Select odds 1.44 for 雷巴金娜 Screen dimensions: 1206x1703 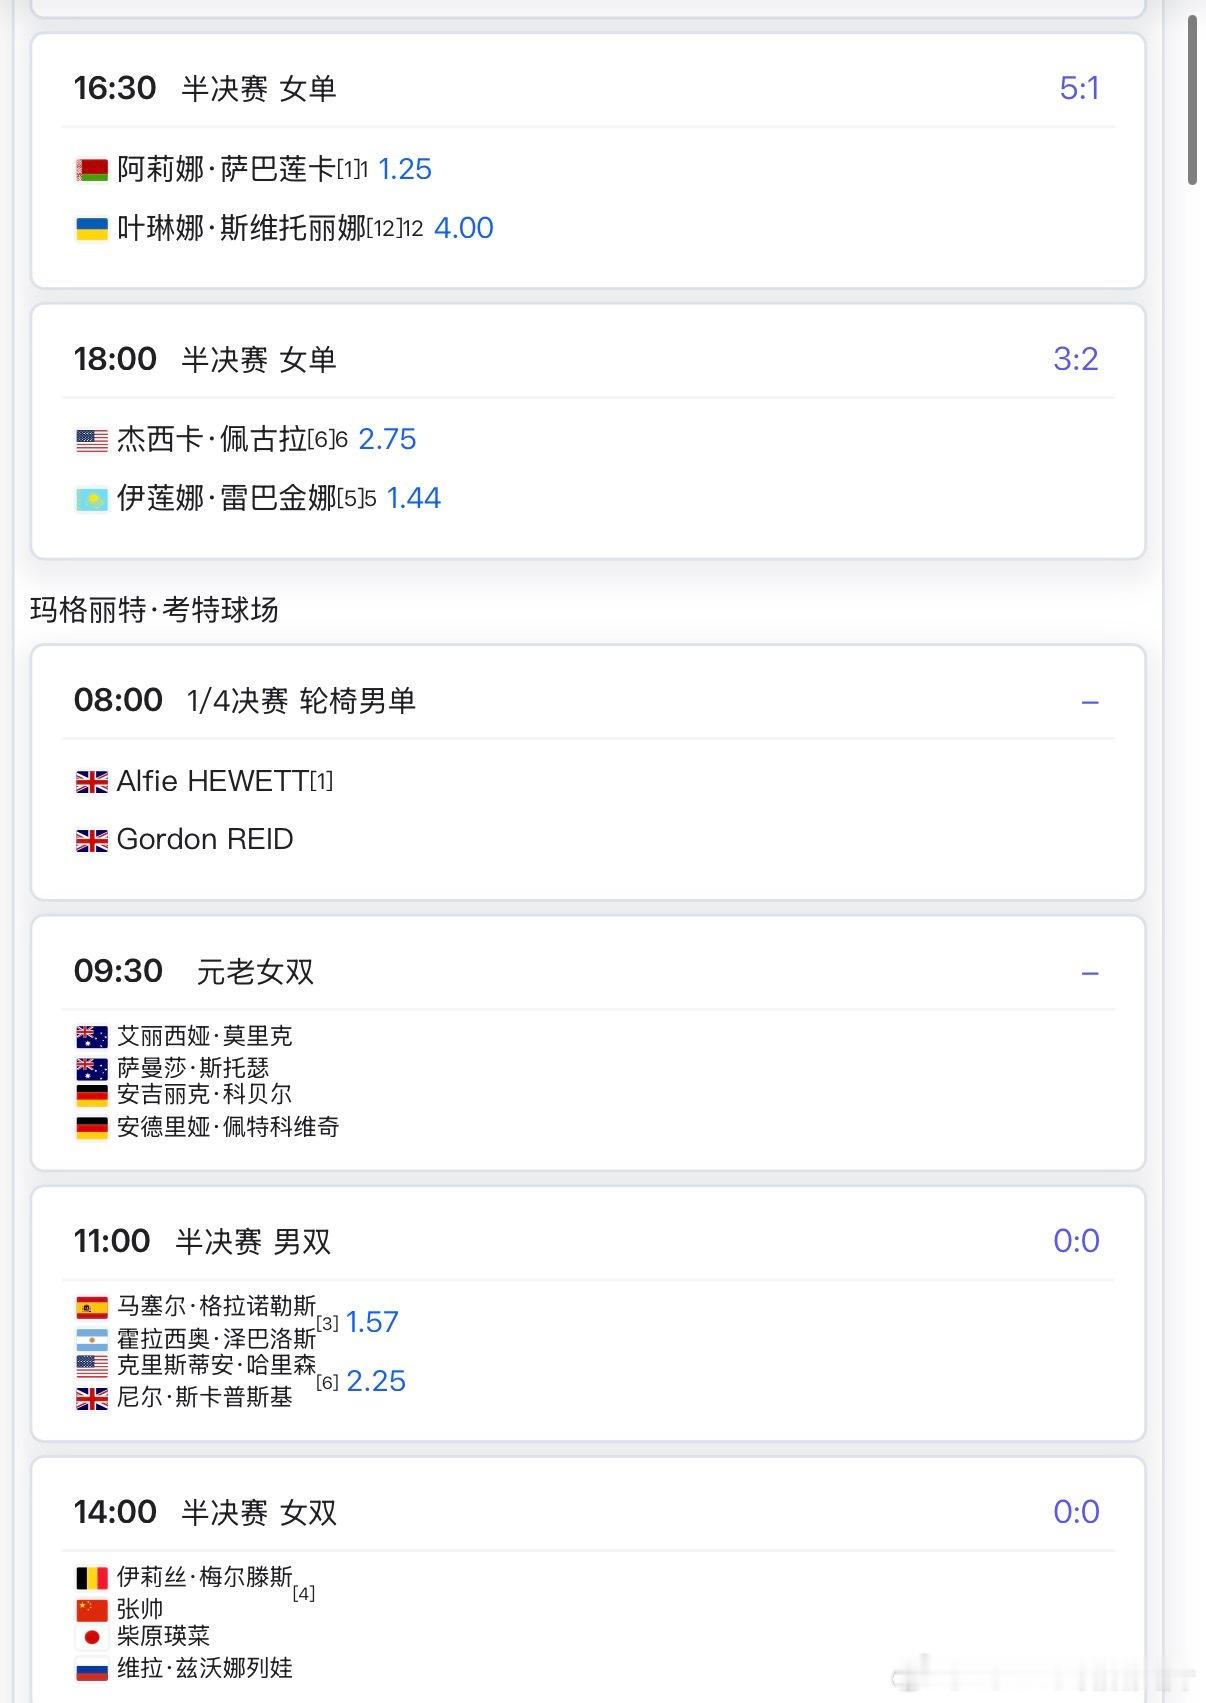point(414,498)
